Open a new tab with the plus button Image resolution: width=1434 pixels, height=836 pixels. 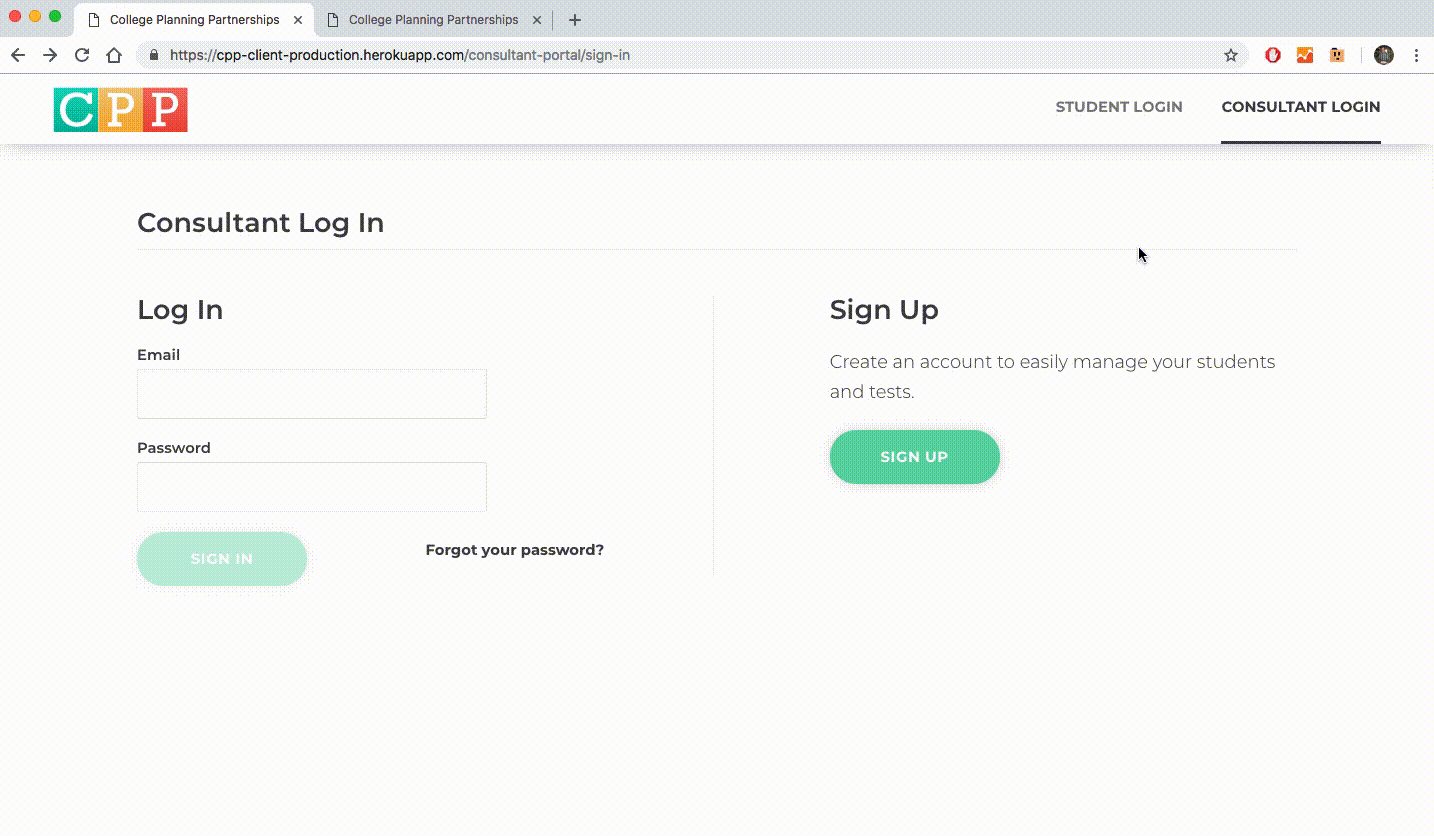point(574,20)
